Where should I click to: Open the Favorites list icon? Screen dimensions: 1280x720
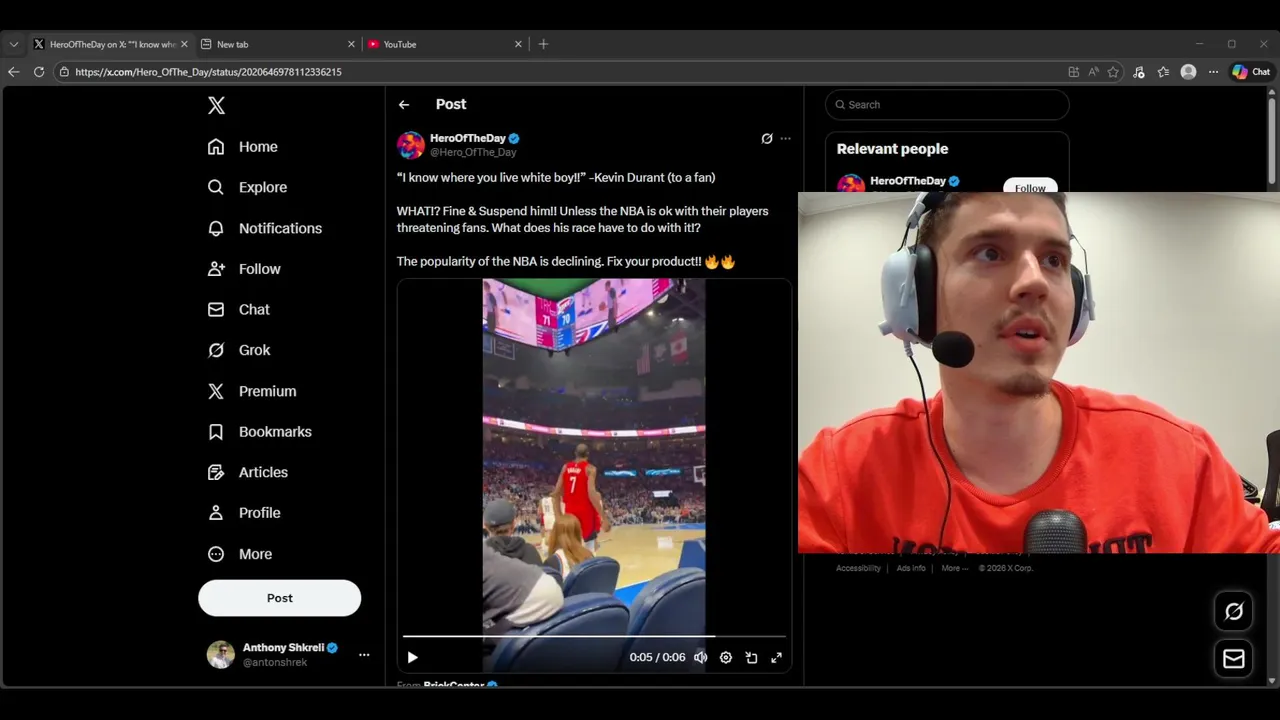[1163, 72]
